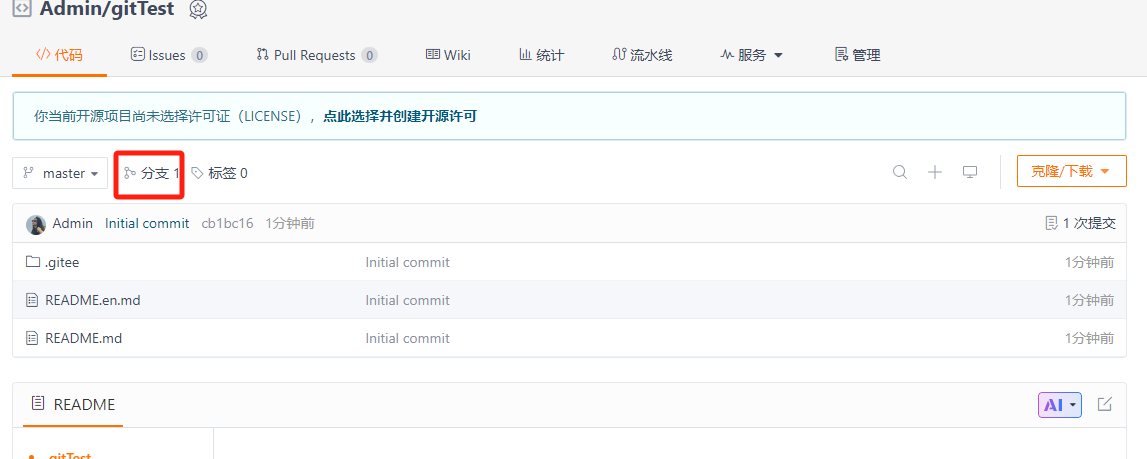Open the Initial commit message in header row

coord(147,223)
